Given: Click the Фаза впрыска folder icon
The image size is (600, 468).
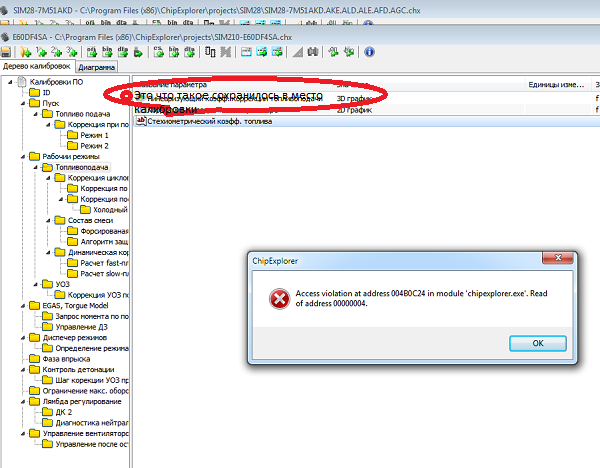Looking at the screenshot, I should click(x=33, y=359).
